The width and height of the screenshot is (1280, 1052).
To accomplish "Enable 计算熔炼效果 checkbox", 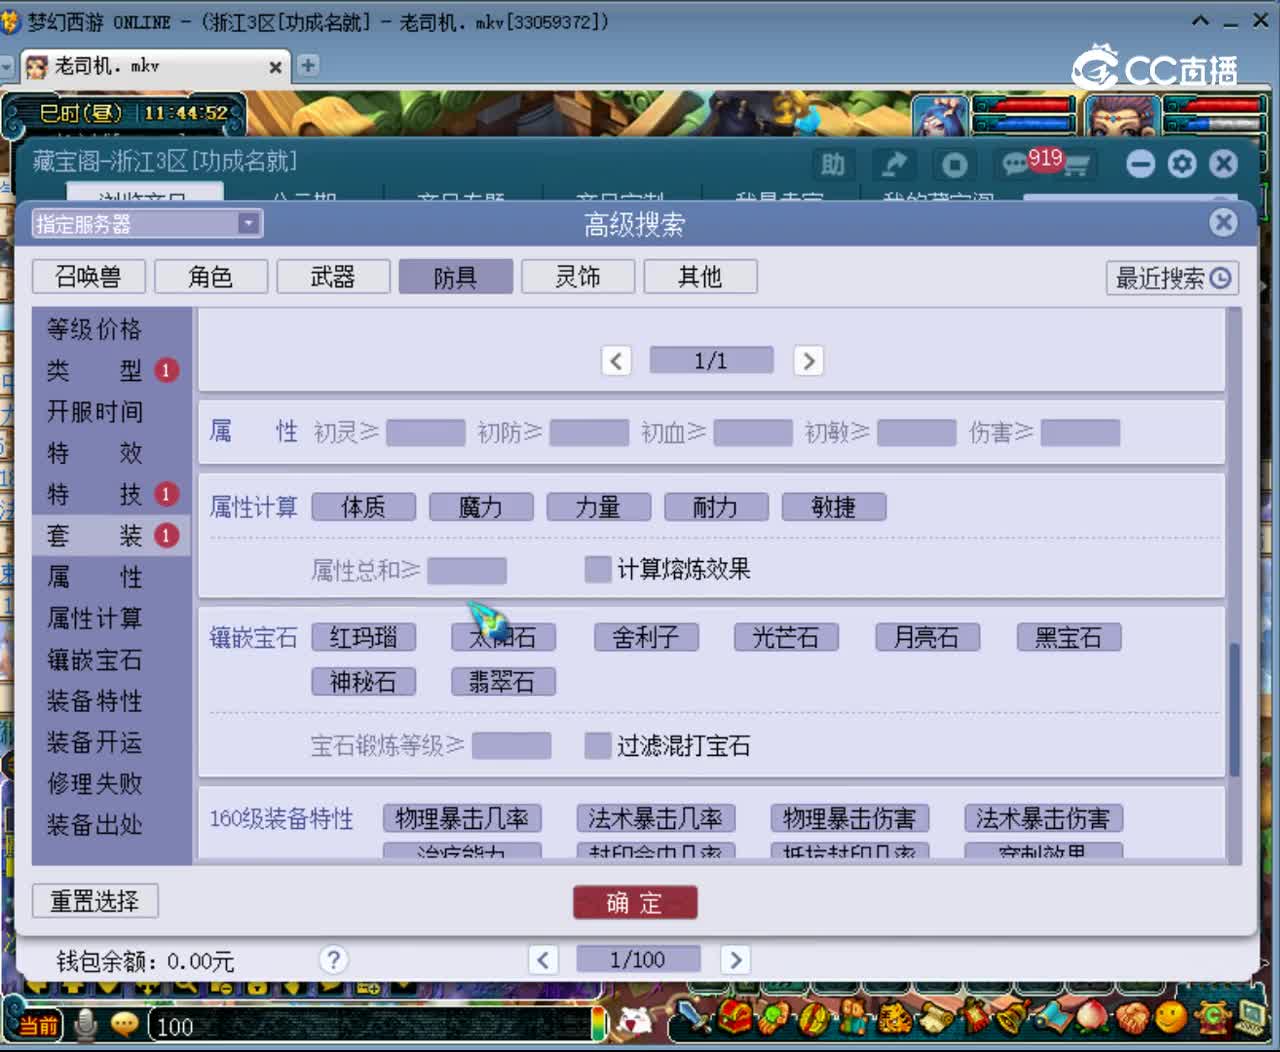I will pyautogui.click(x=598, y=569).
